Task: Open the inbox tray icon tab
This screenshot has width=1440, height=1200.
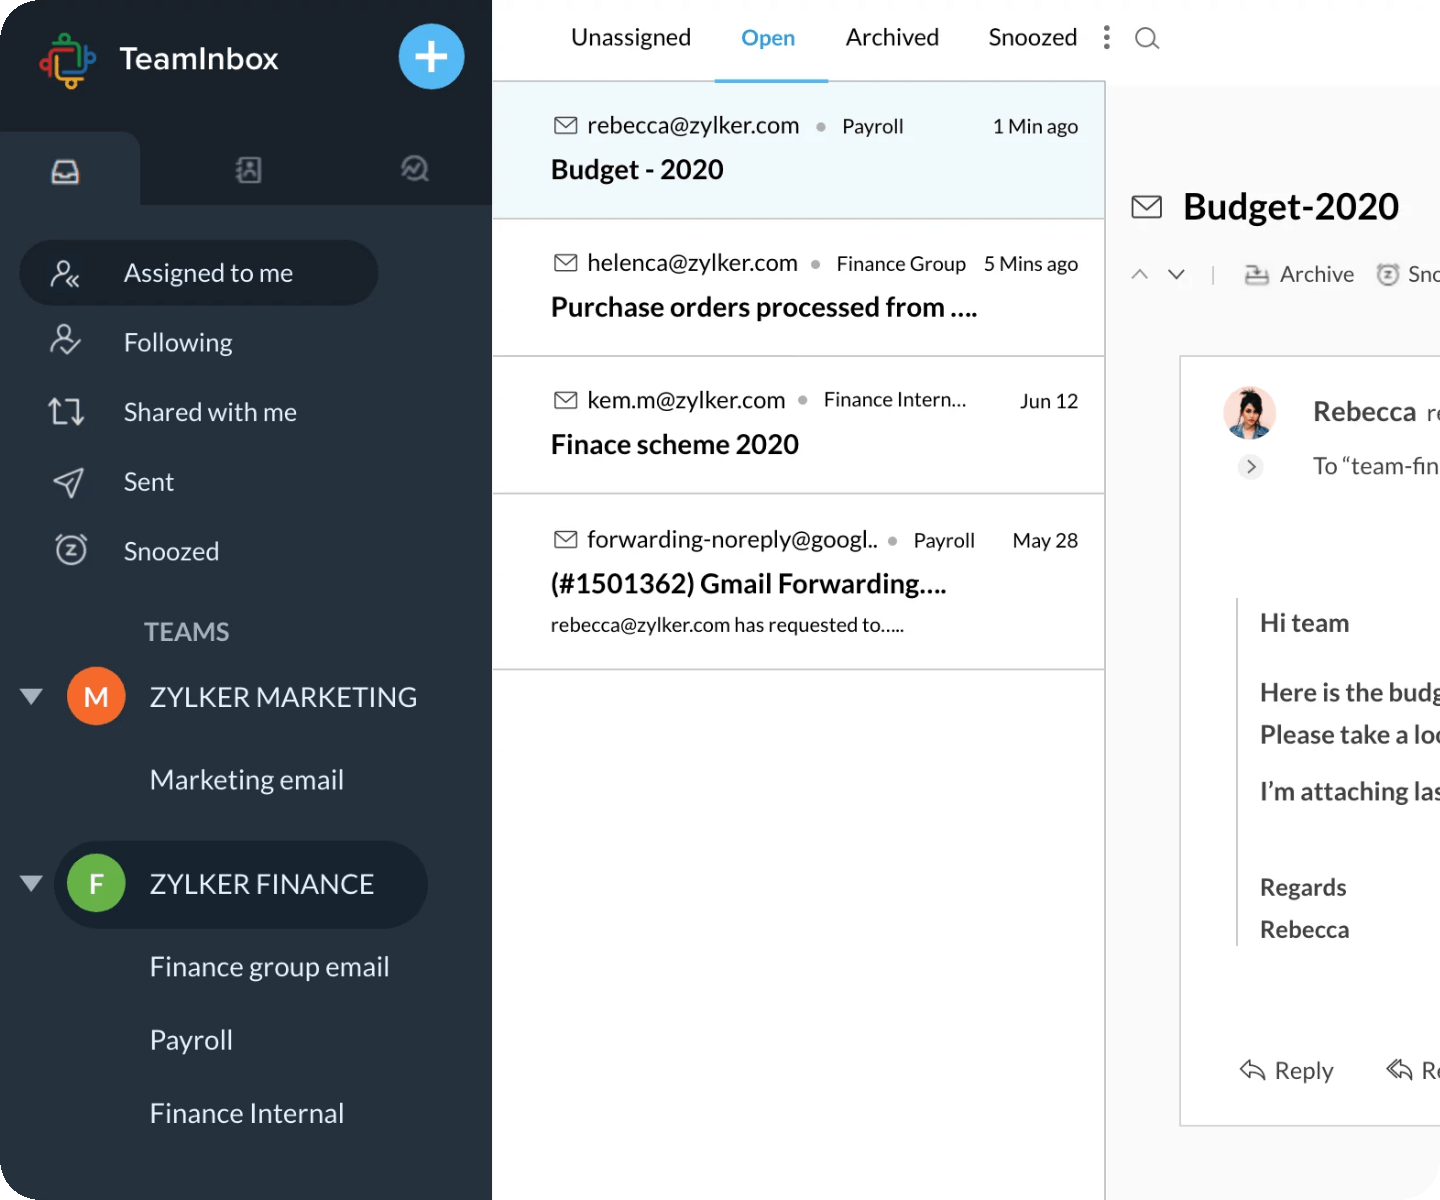Action: tap(65, 172)
